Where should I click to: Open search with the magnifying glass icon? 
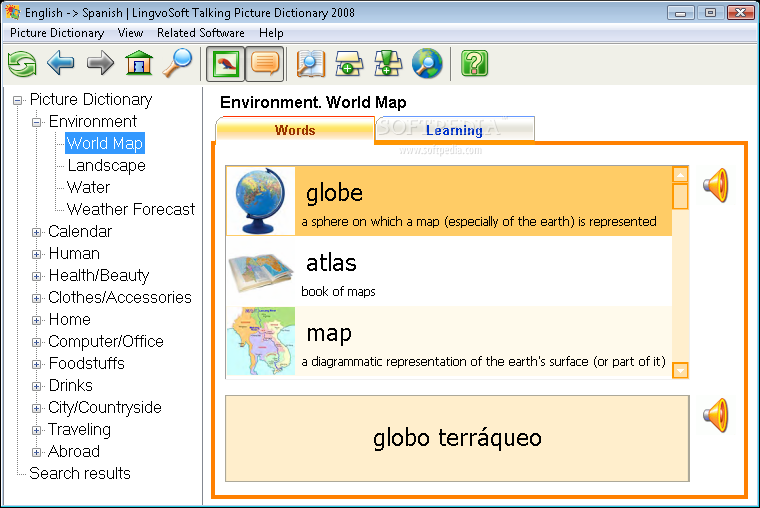tap(177, 63)
